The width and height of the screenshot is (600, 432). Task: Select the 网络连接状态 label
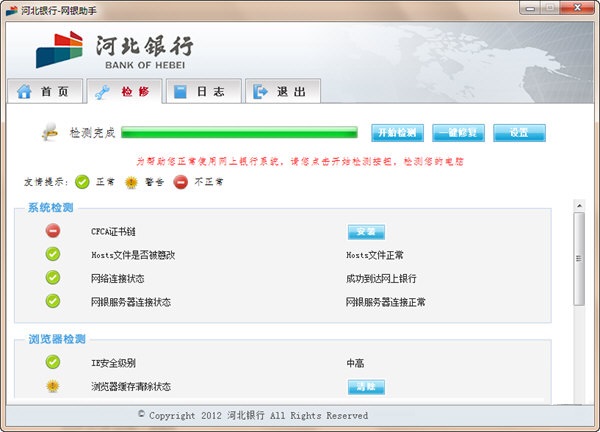[117, 279]
